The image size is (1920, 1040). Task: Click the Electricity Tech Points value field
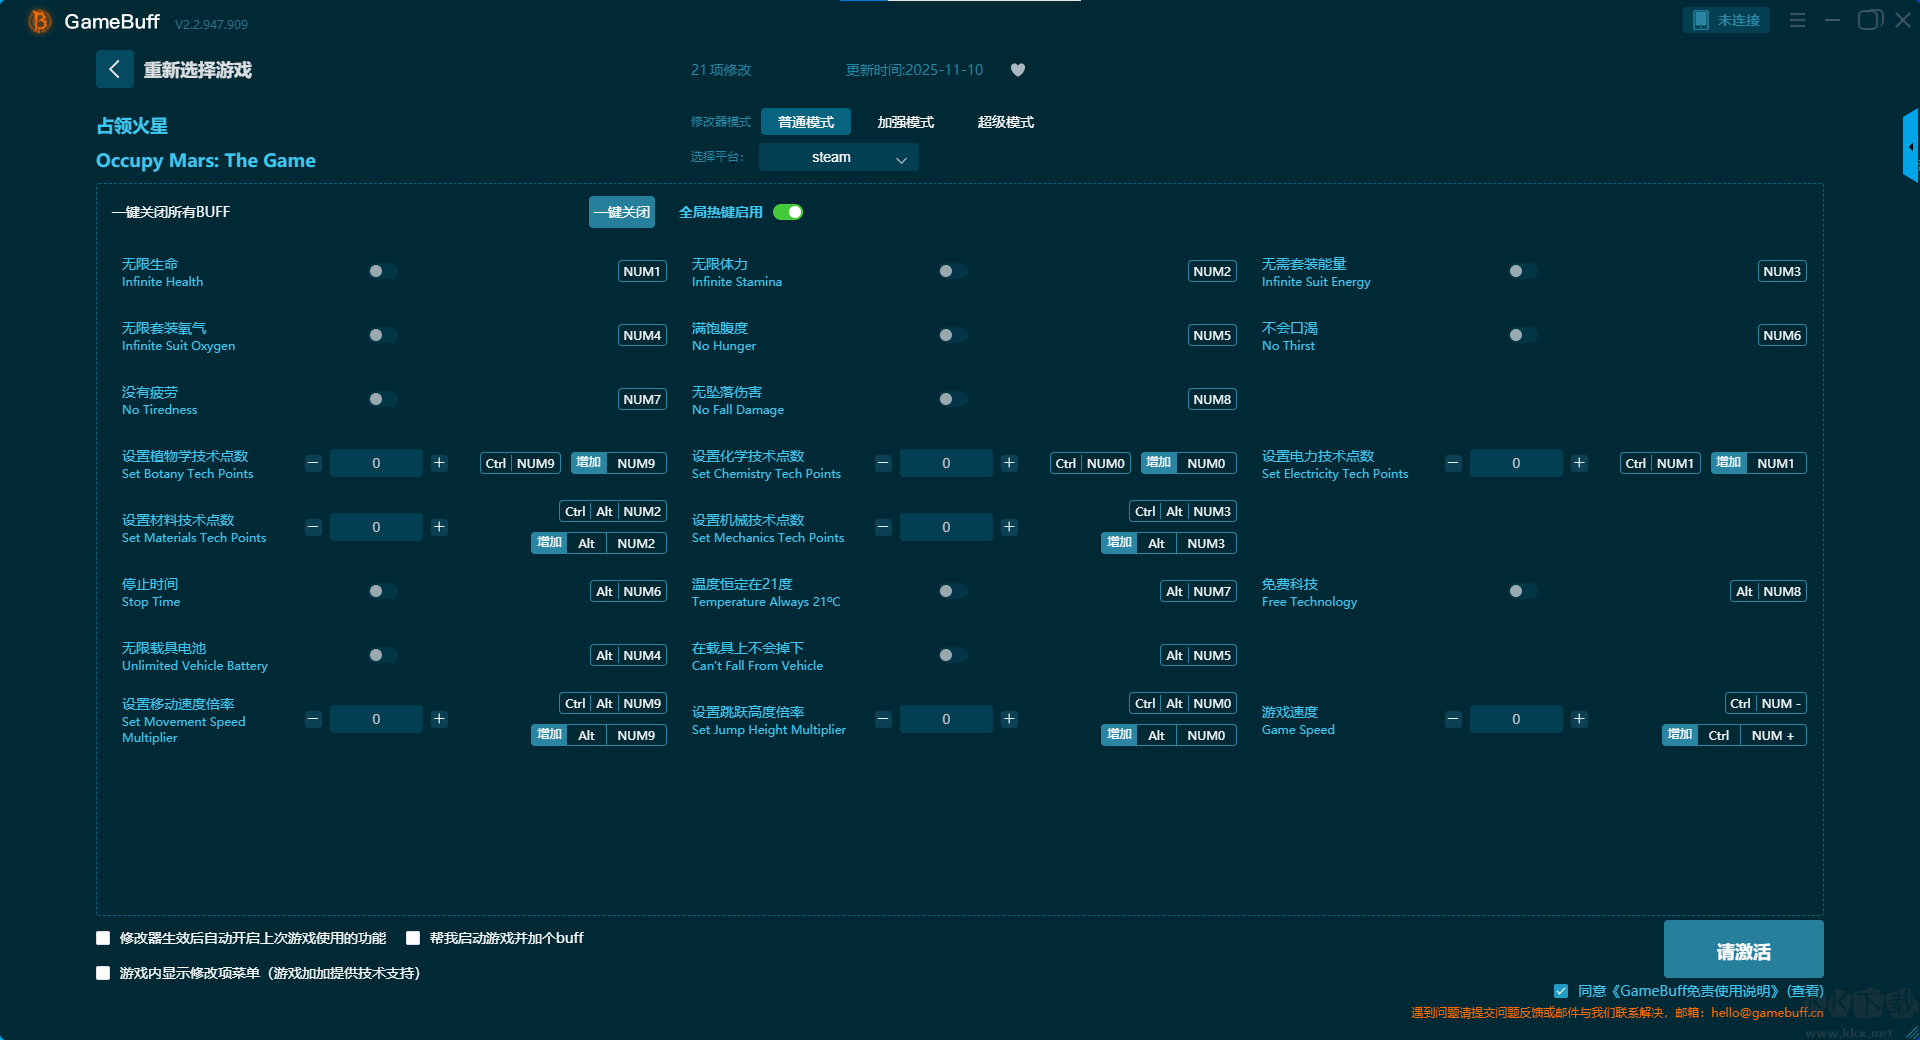(1516, 463)
